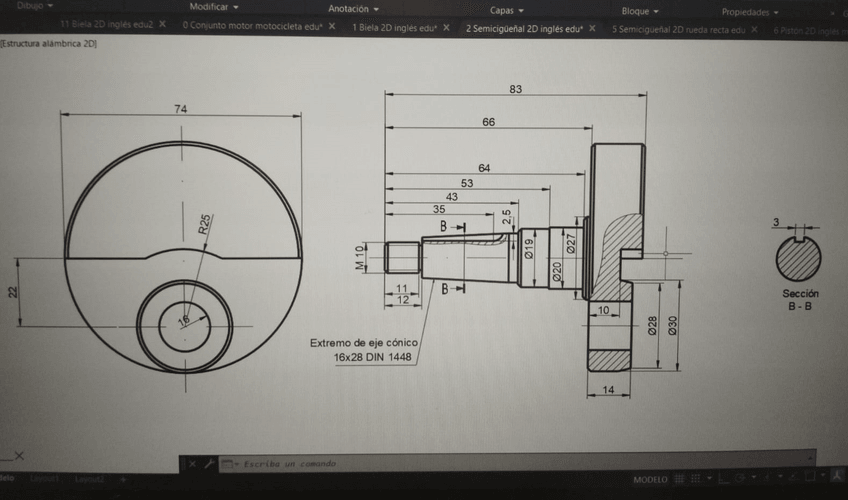Select the 14 width dimension at bottom
The image size is (848, 500).
pos(608,390)
